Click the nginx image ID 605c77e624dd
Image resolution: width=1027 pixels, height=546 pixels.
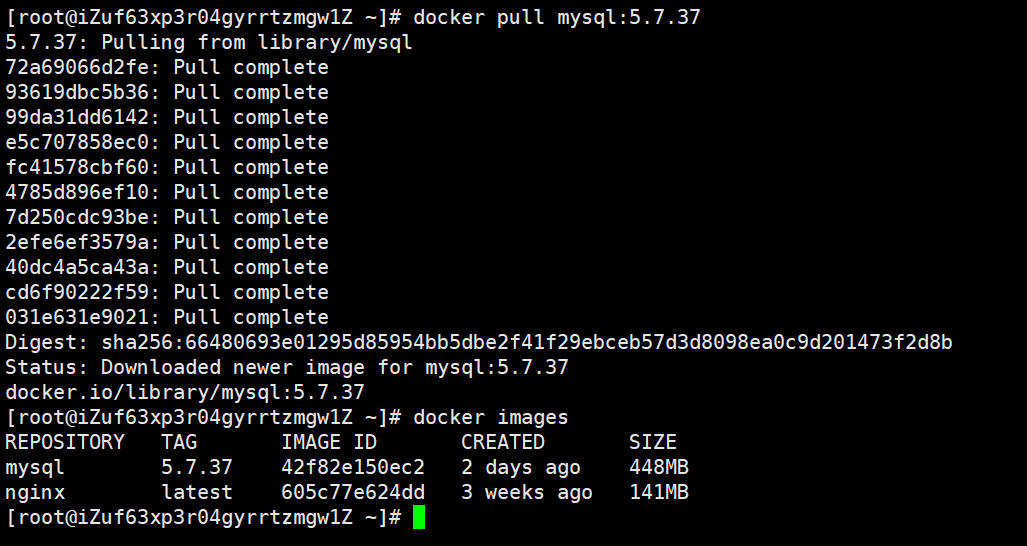click(353, 492)
